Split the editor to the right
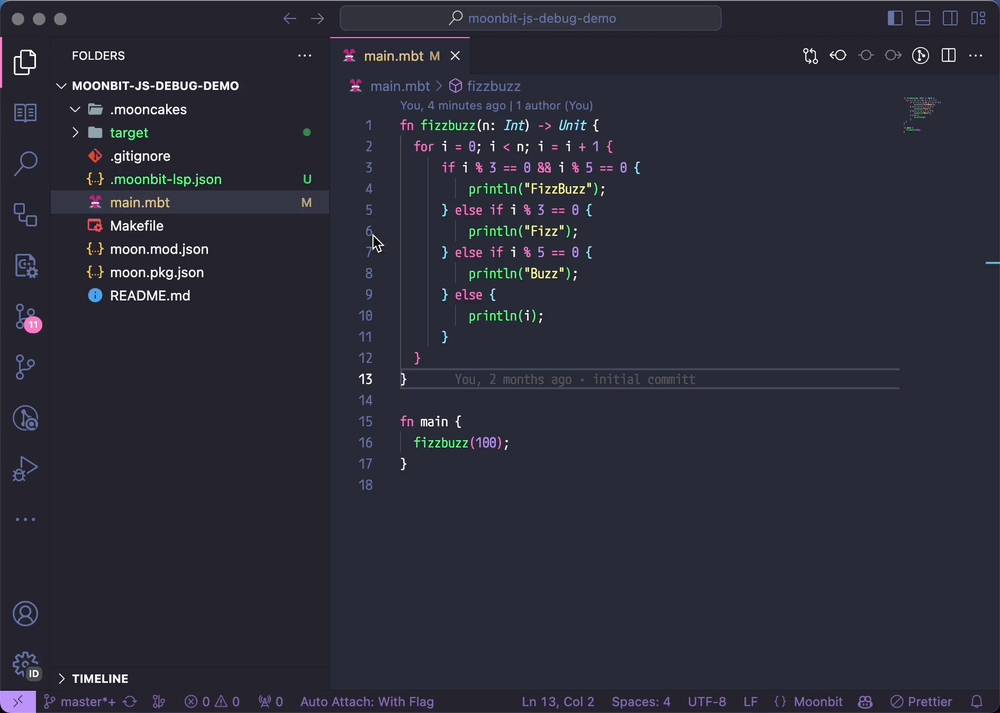The width and height of the screenshot is (1000, 713). (x=948, y=56)
